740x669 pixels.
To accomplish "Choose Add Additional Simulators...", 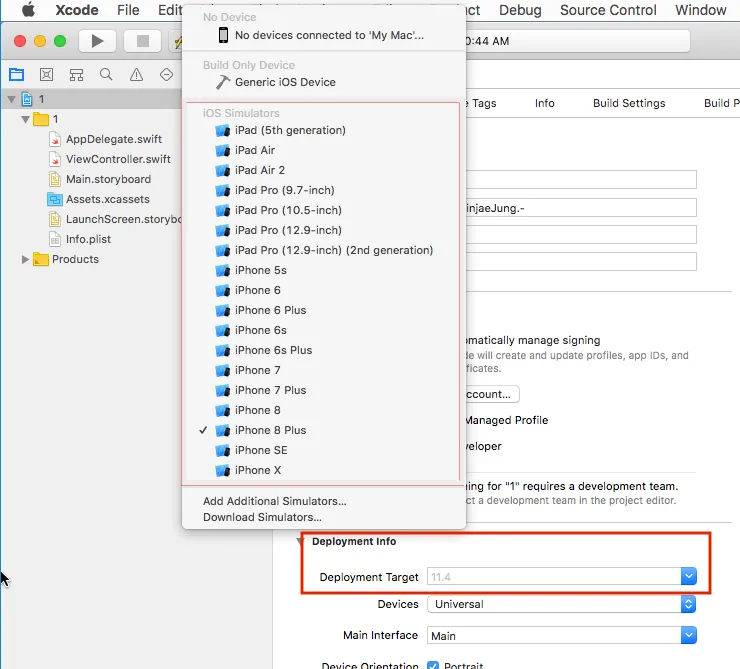I will pyautogui.click(x=275, y=501).
